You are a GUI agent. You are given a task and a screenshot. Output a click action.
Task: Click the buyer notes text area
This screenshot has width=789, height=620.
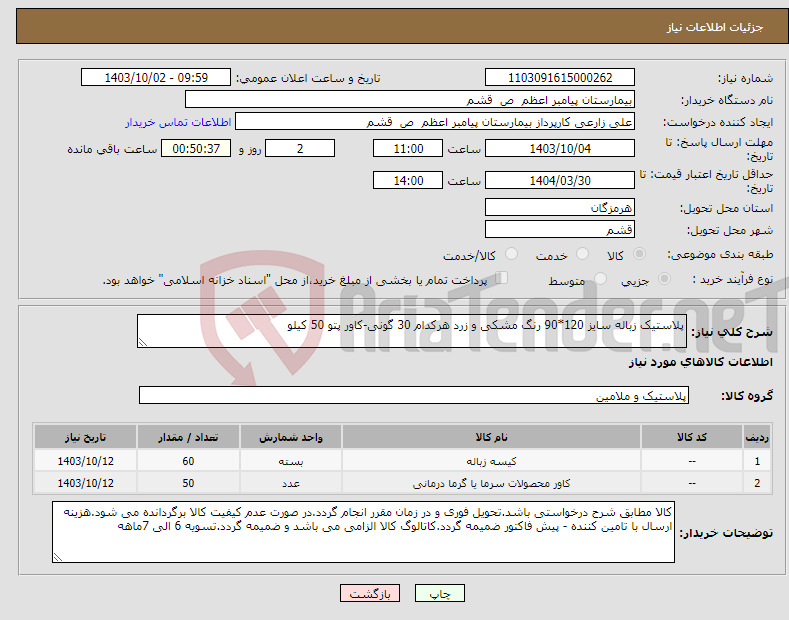pos(363,532)
